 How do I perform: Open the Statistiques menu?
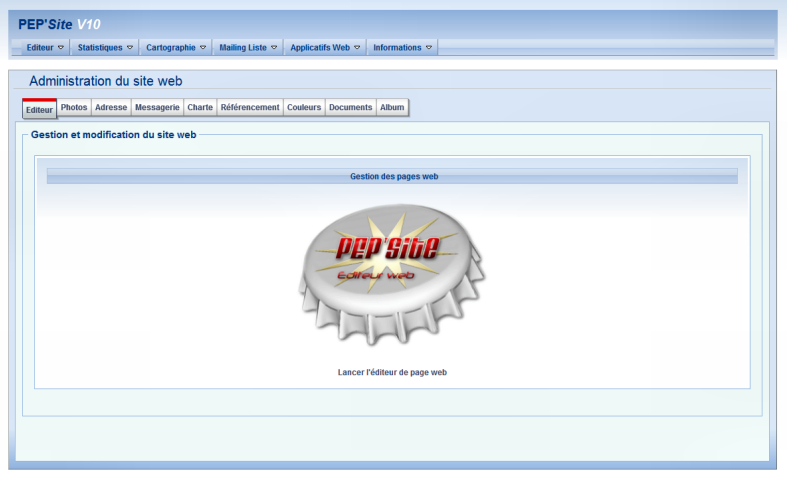pos(105,48)
